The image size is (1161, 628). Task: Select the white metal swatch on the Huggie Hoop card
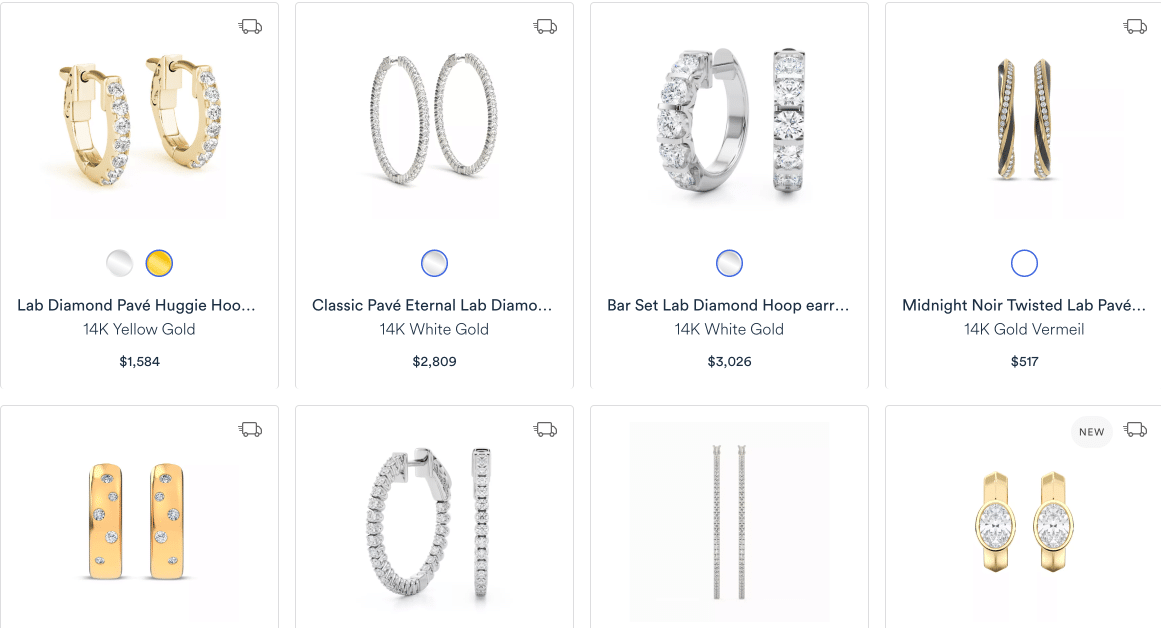point(119,262)
